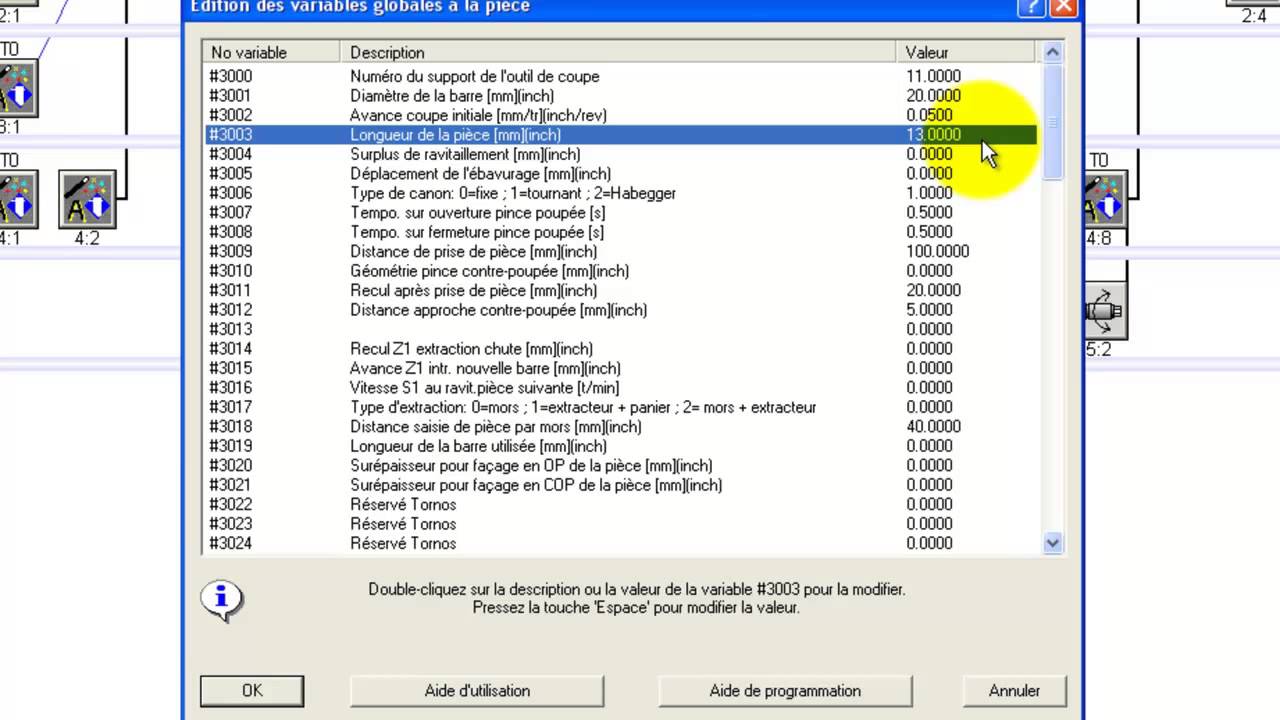Select row #3019 Longueur de la barre utilisée
Viewport: 1280px width, 720px height.
(x=621, y=447)
